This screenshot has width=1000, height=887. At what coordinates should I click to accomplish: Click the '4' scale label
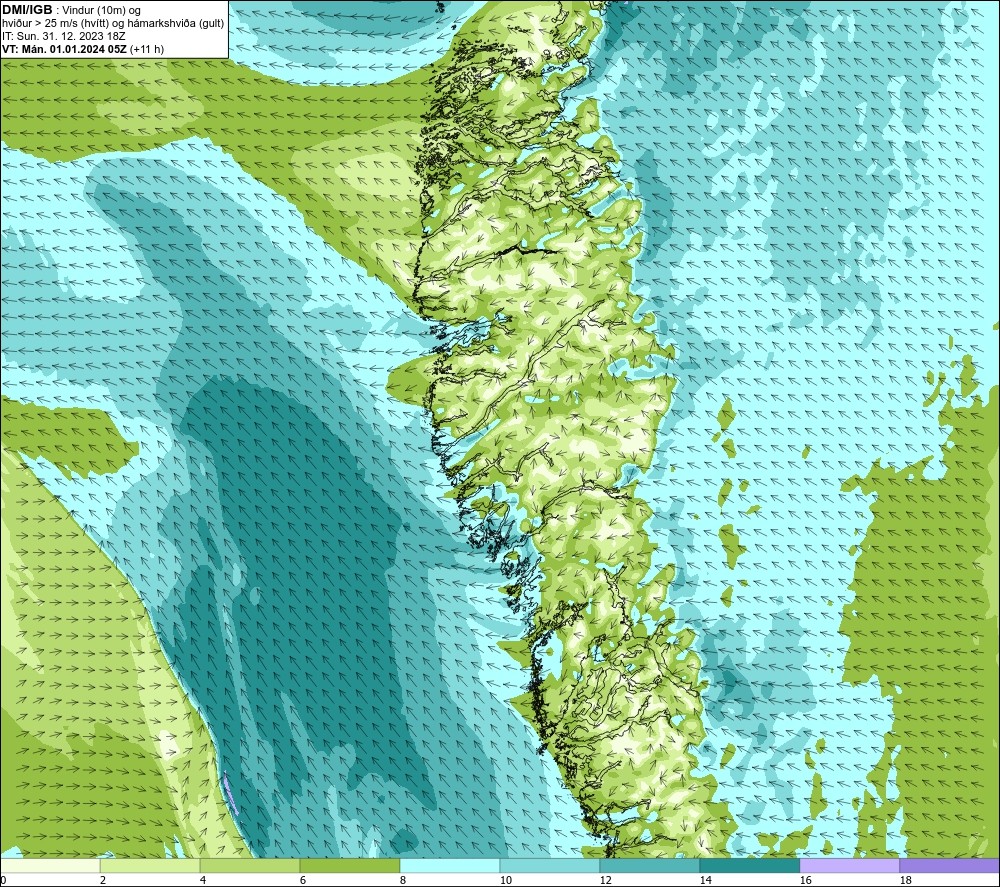point(203,881)
